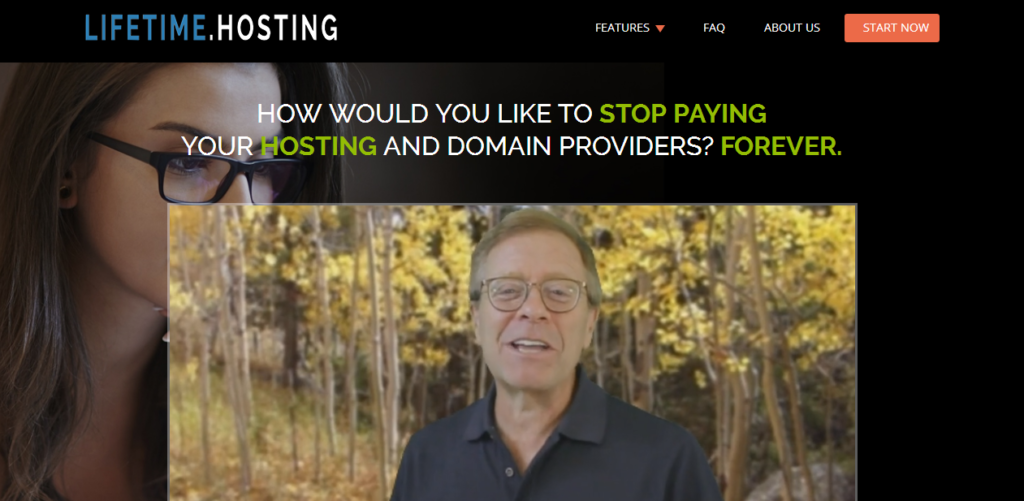Click the green STOP PAYING headline text

[x=682, y=114]
